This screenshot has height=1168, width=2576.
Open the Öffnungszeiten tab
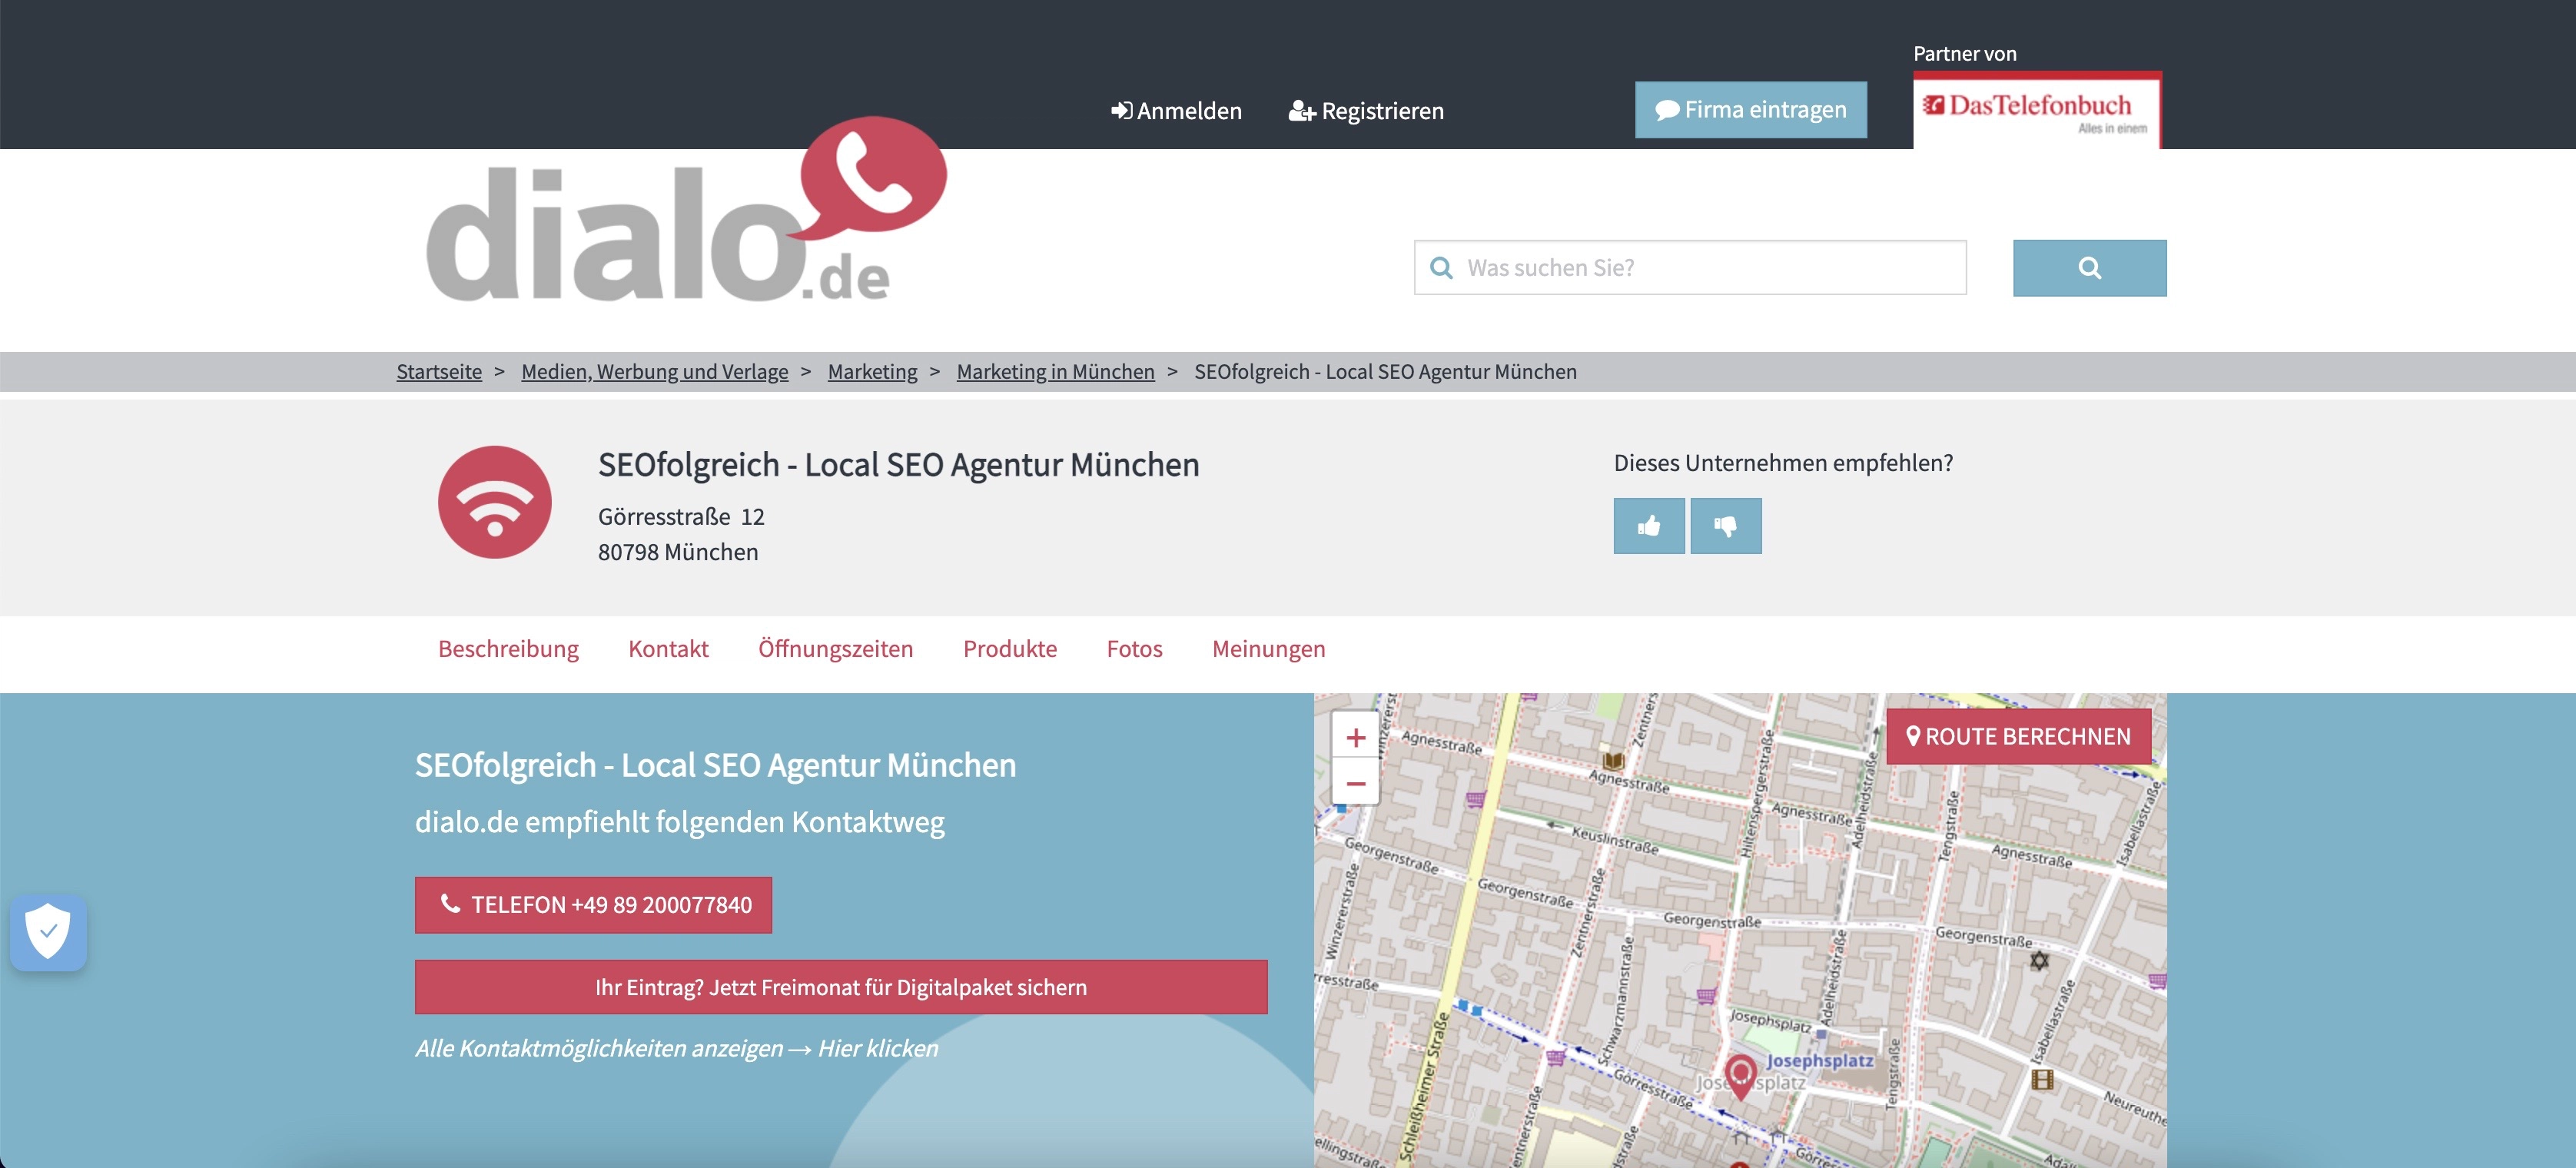835,648
